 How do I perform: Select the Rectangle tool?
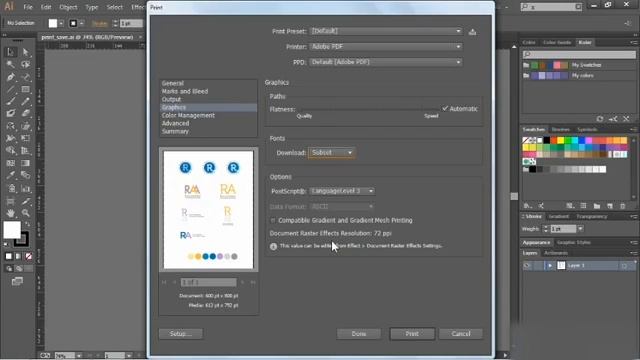(25, 89)
